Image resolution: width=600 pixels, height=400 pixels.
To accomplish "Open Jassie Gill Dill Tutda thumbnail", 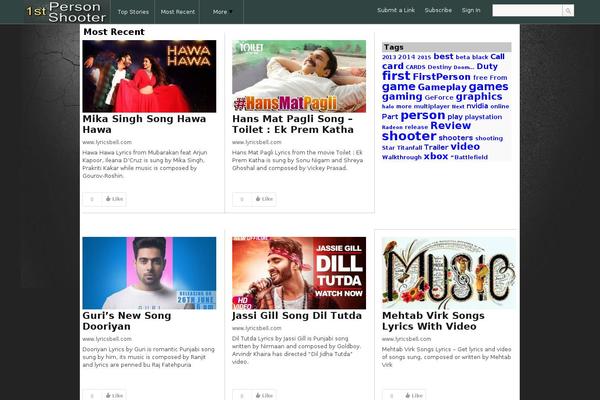I will 299,273.
